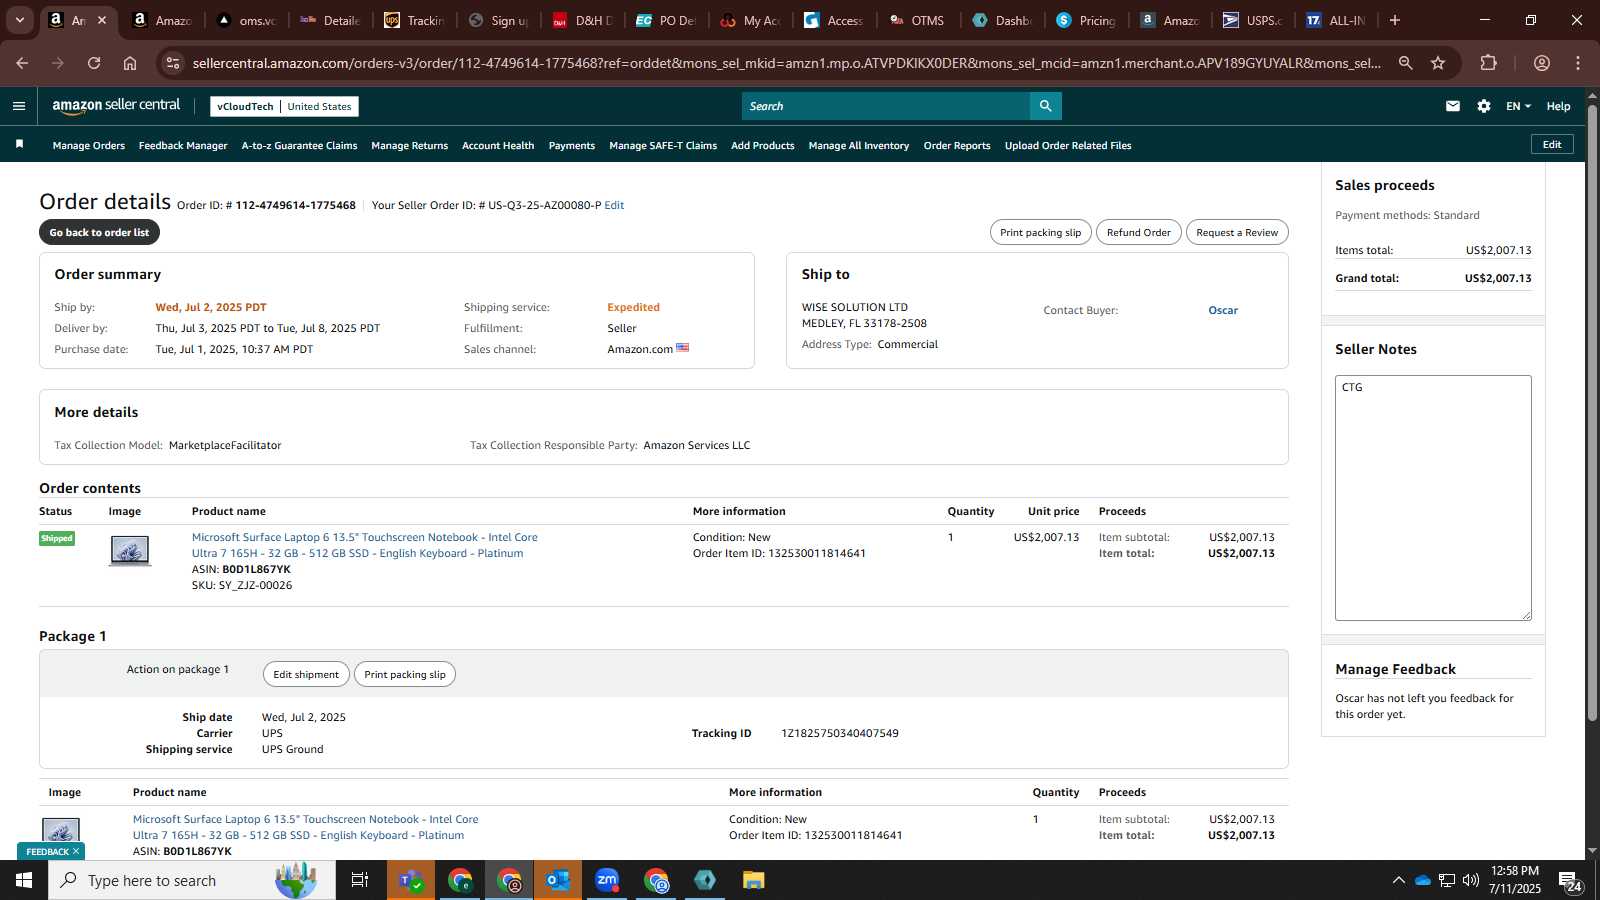The image size is (1600, 900).
Task: Open Task View in the taskbar
Action: pyautogui.click(x=359, y=880)
